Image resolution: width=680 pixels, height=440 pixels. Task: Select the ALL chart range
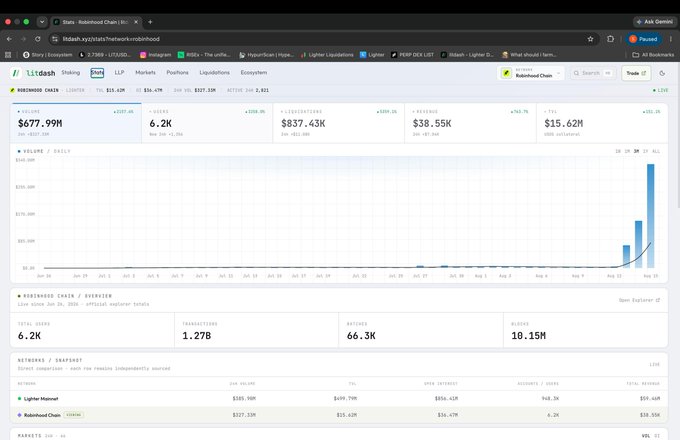pos(656,151)
